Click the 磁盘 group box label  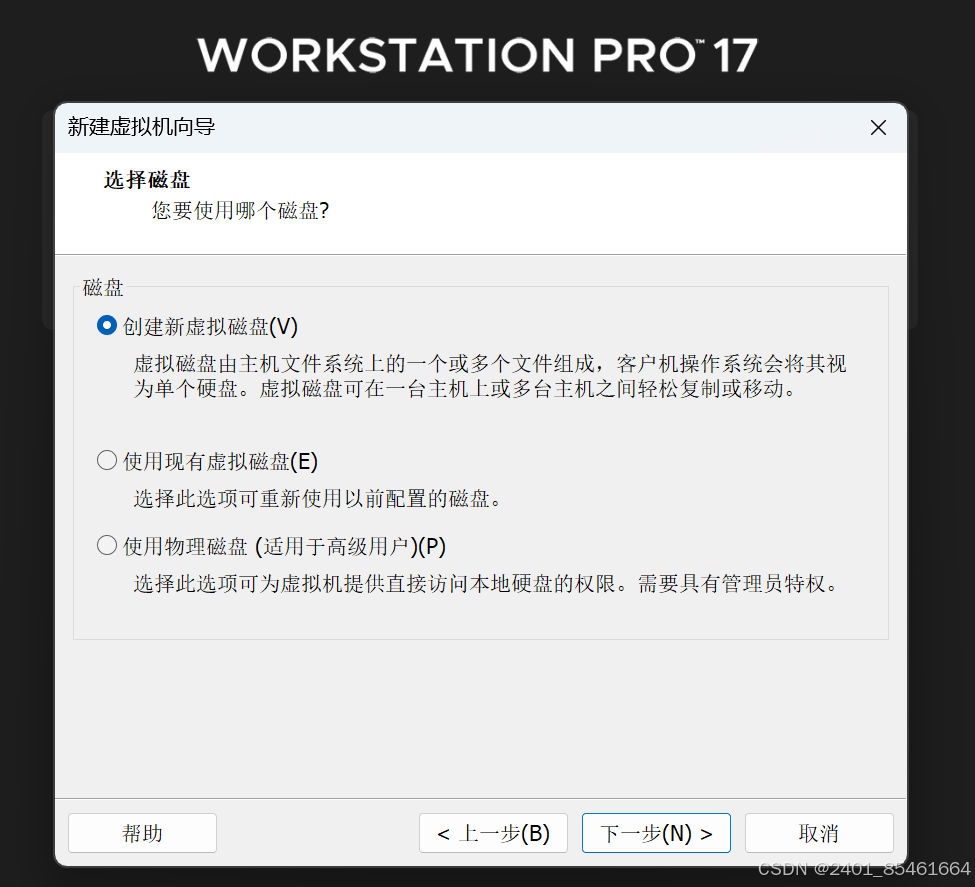tap(103, 287)
